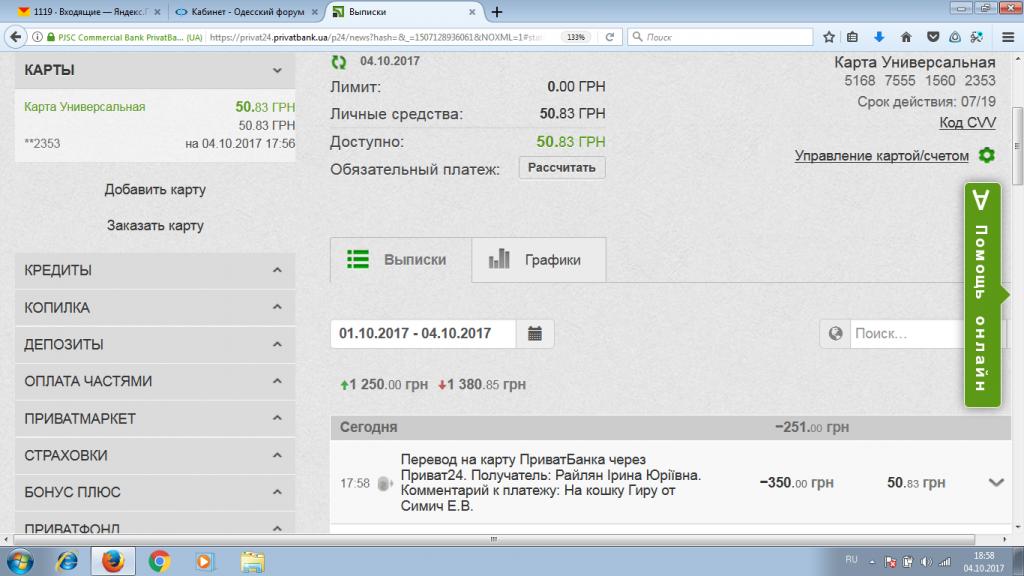Click the 5168 7555 1560 2353 card number
This screenshot has width=1024, height=576.
click(920, 81)
